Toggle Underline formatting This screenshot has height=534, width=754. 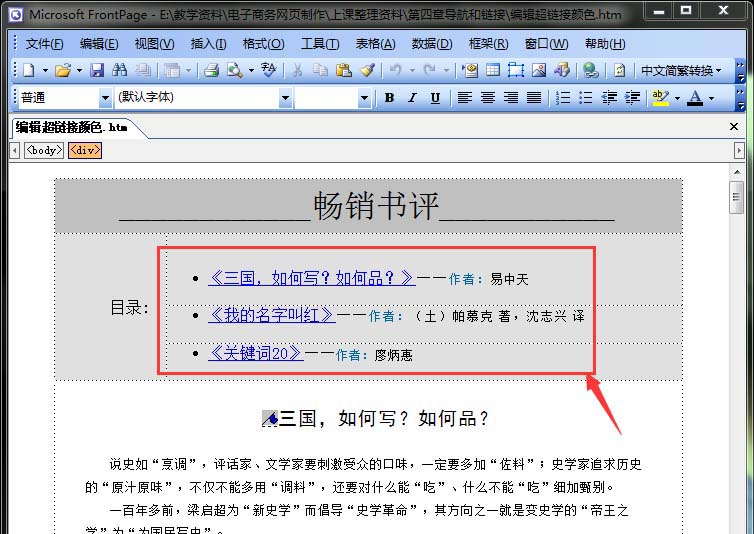[435, 98]
